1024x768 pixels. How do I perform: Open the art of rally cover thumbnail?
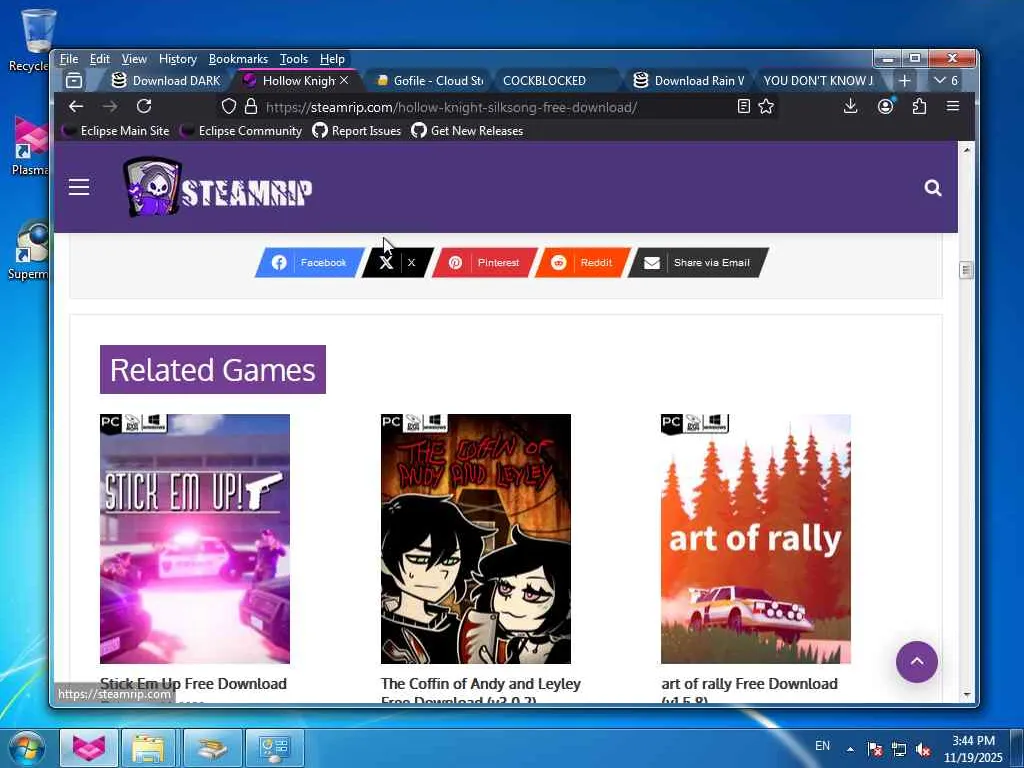coord(756,539)
